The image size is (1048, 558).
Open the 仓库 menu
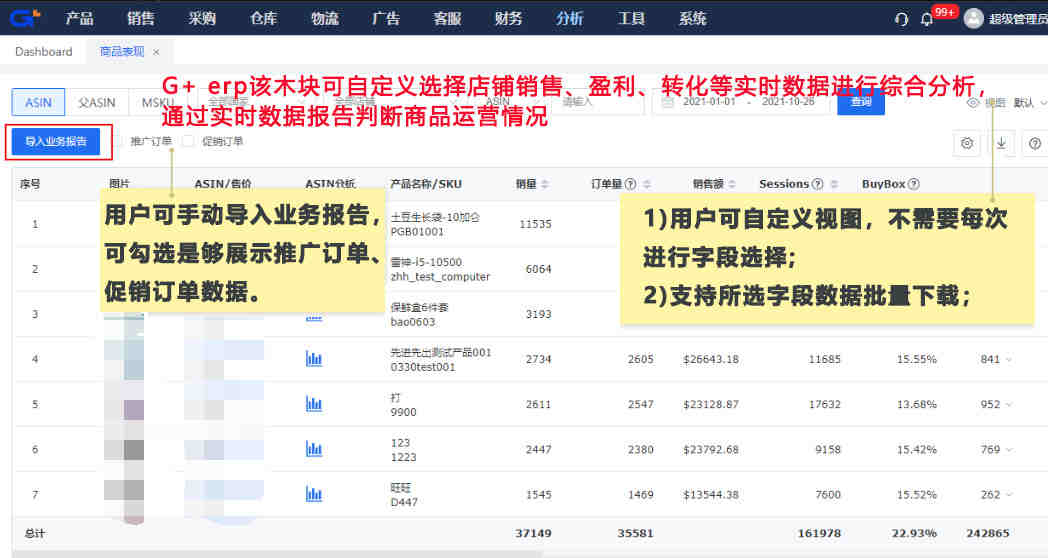click(263, 19)
